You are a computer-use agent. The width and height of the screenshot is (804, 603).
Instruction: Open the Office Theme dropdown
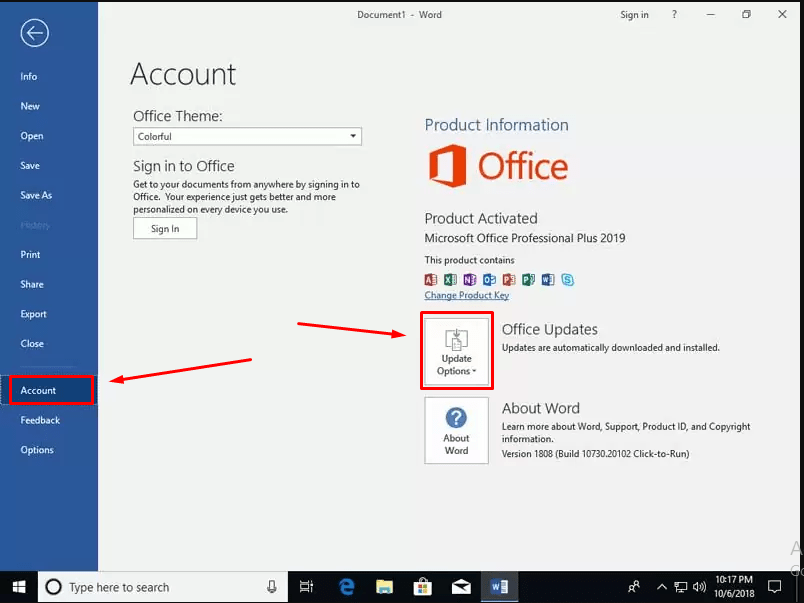[x=352, y=136]
